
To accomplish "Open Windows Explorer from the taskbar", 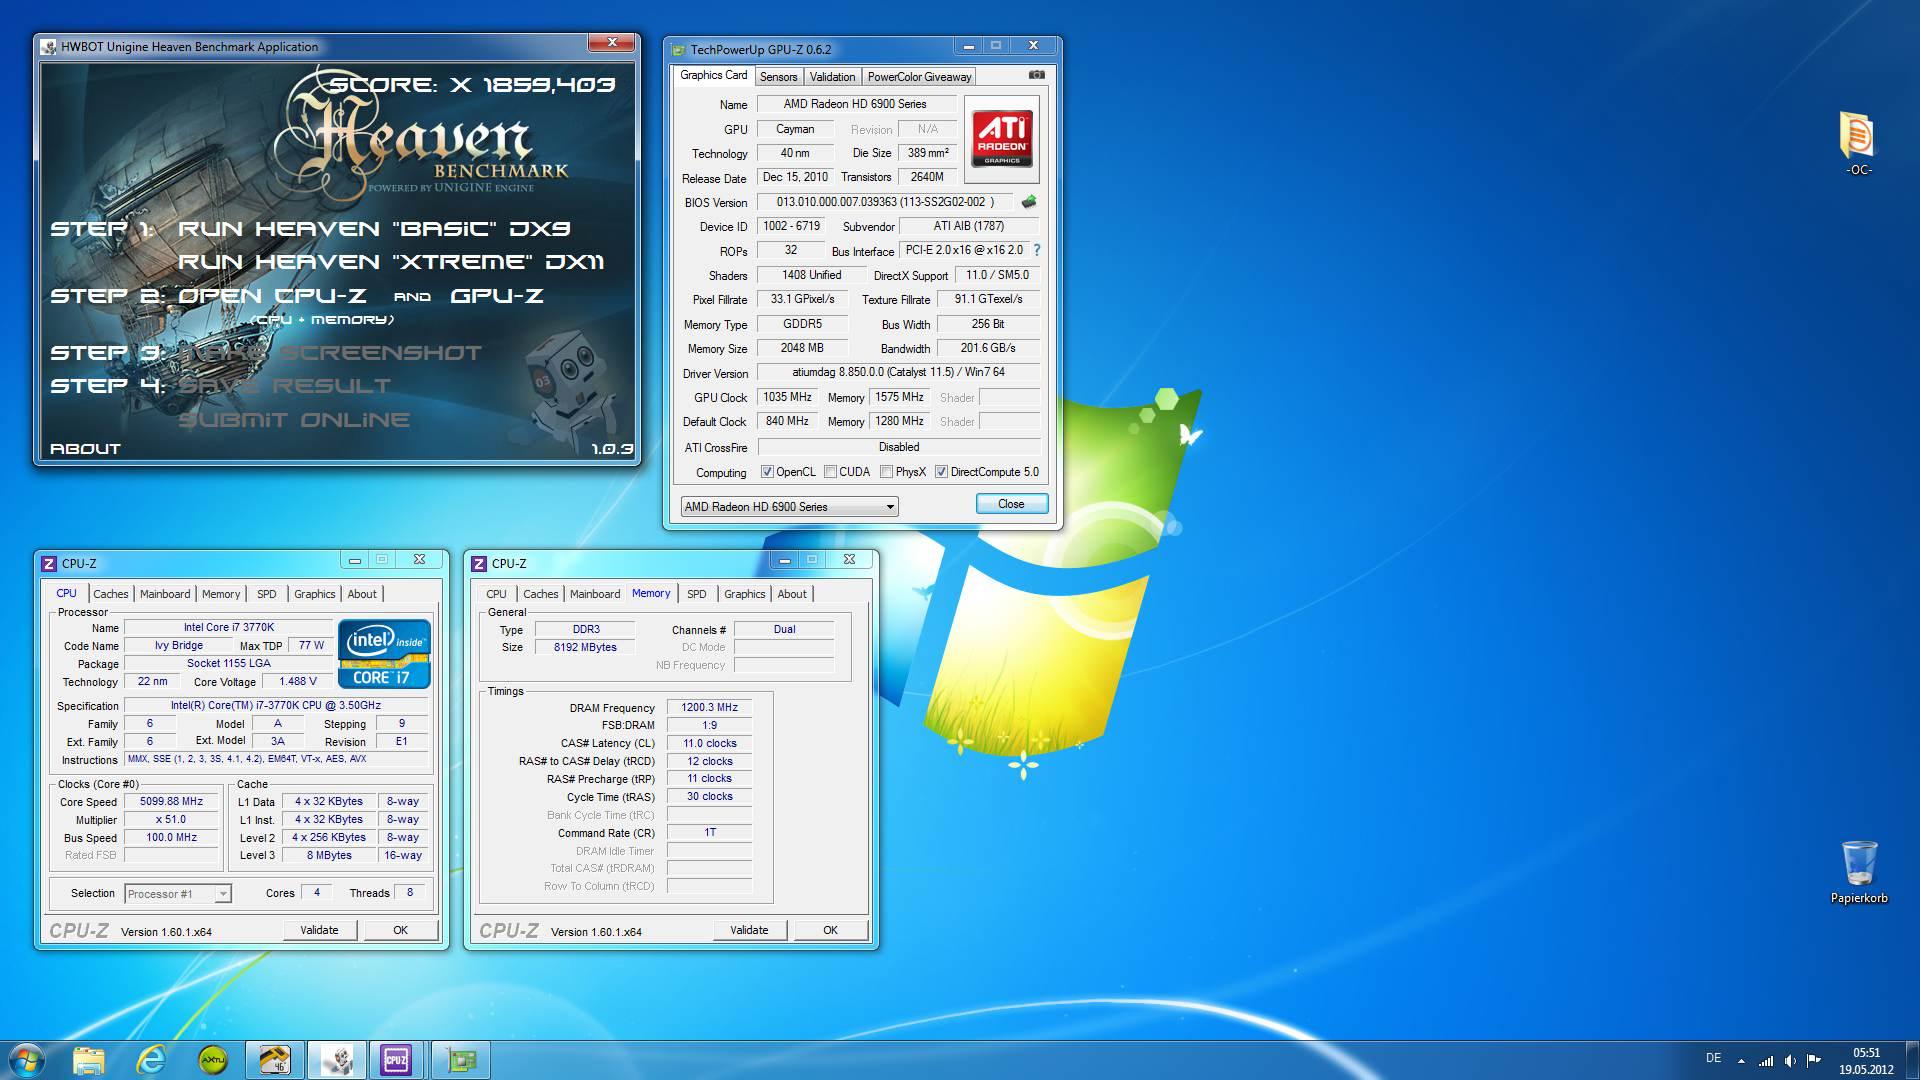I will coord(89,1060).
